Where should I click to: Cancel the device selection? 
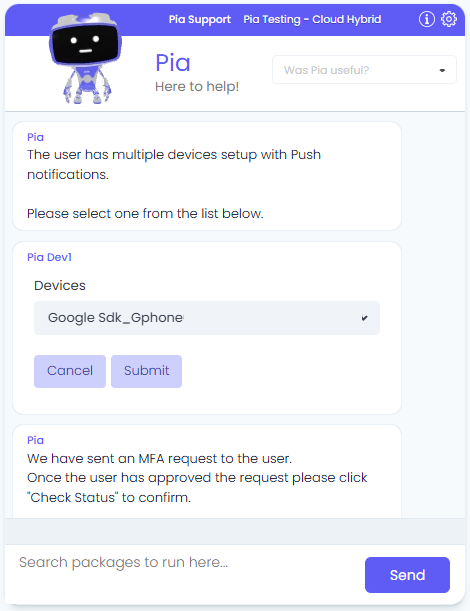[70, 371]
